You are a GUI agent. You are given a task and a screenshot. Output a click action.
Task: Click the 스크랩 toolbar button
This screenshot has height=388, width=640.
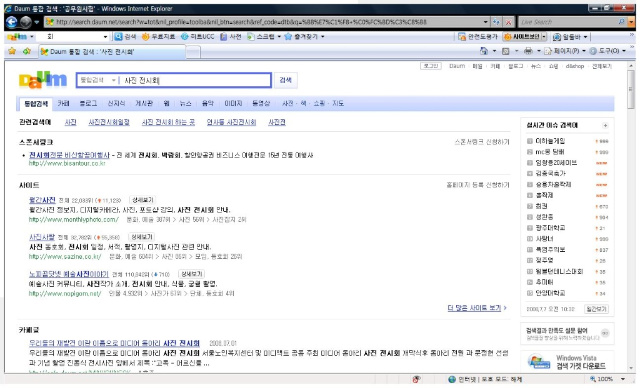[261, 37]
